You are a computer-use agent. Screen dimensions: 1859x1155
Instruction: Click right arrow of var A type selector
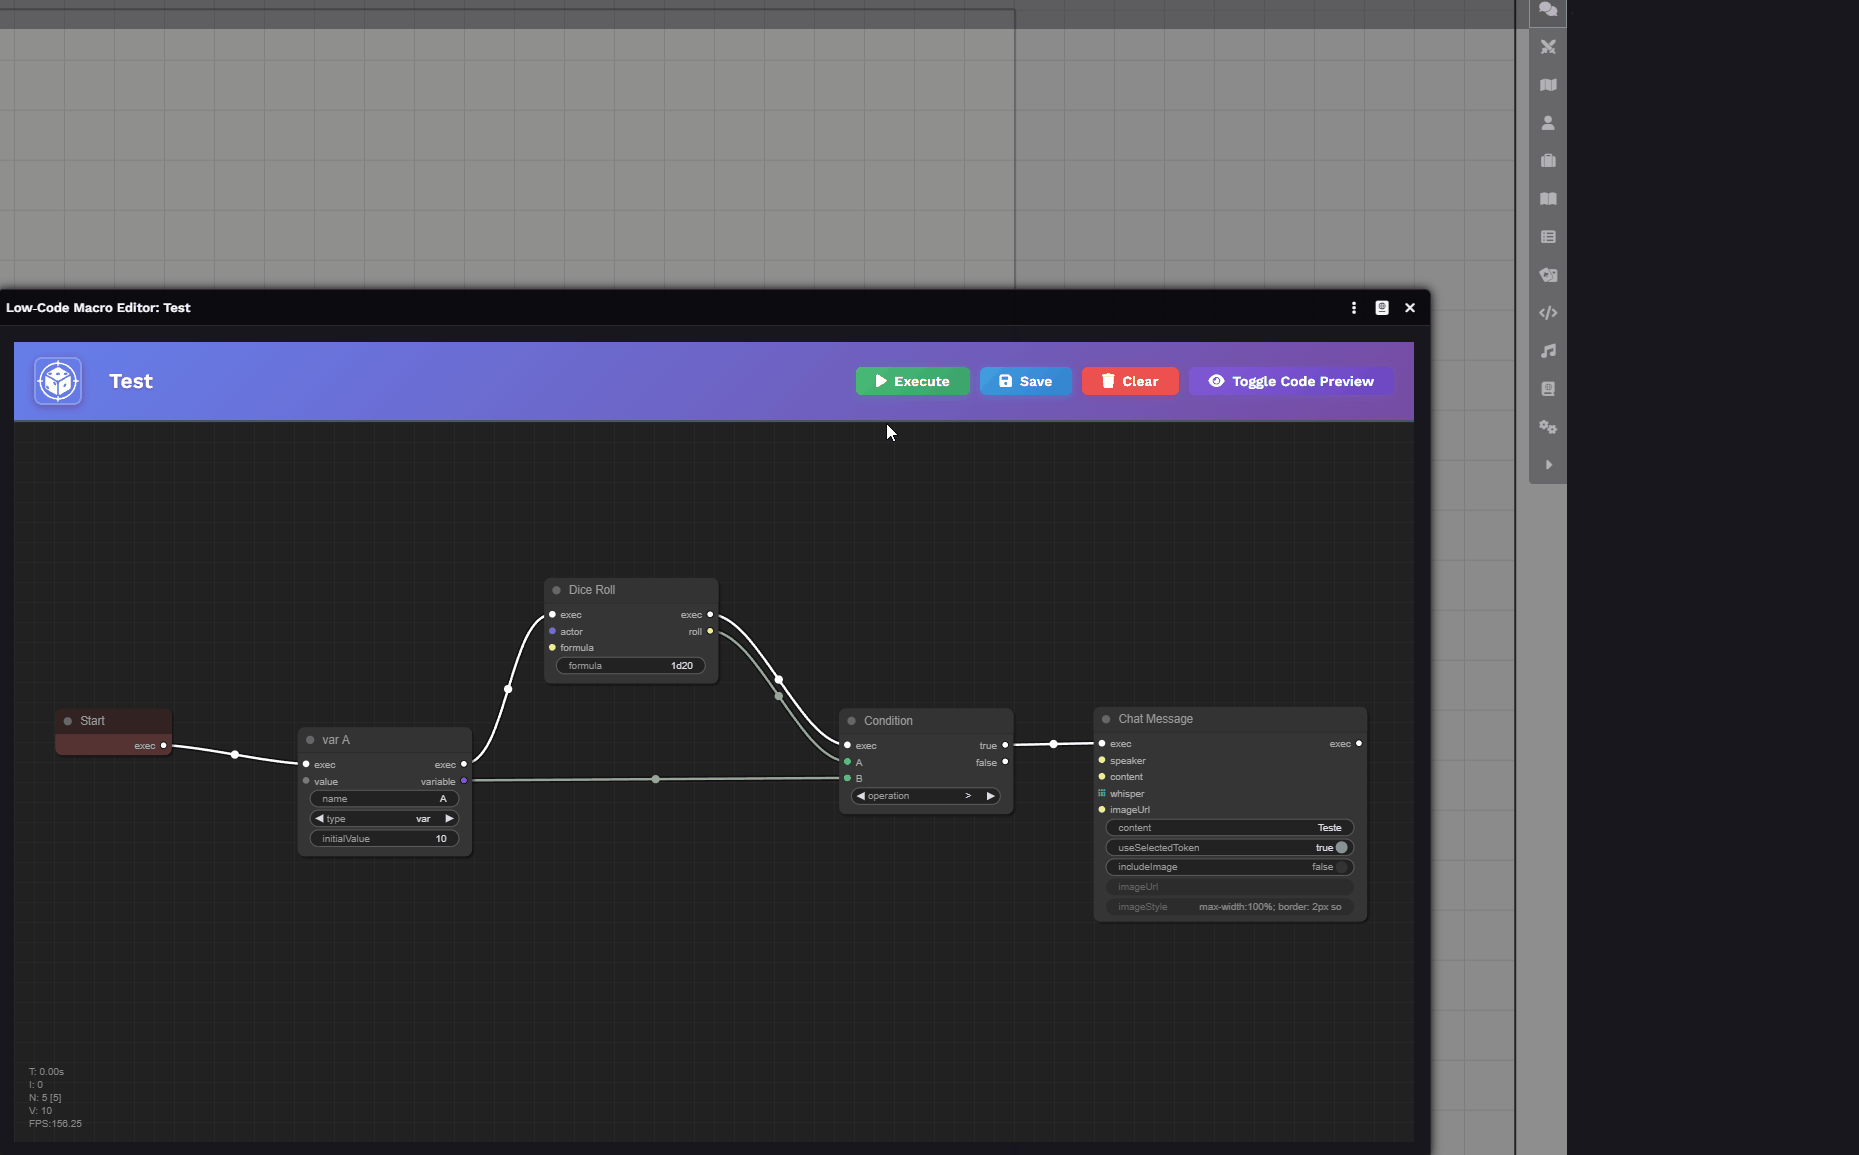[x=449, y=819]
